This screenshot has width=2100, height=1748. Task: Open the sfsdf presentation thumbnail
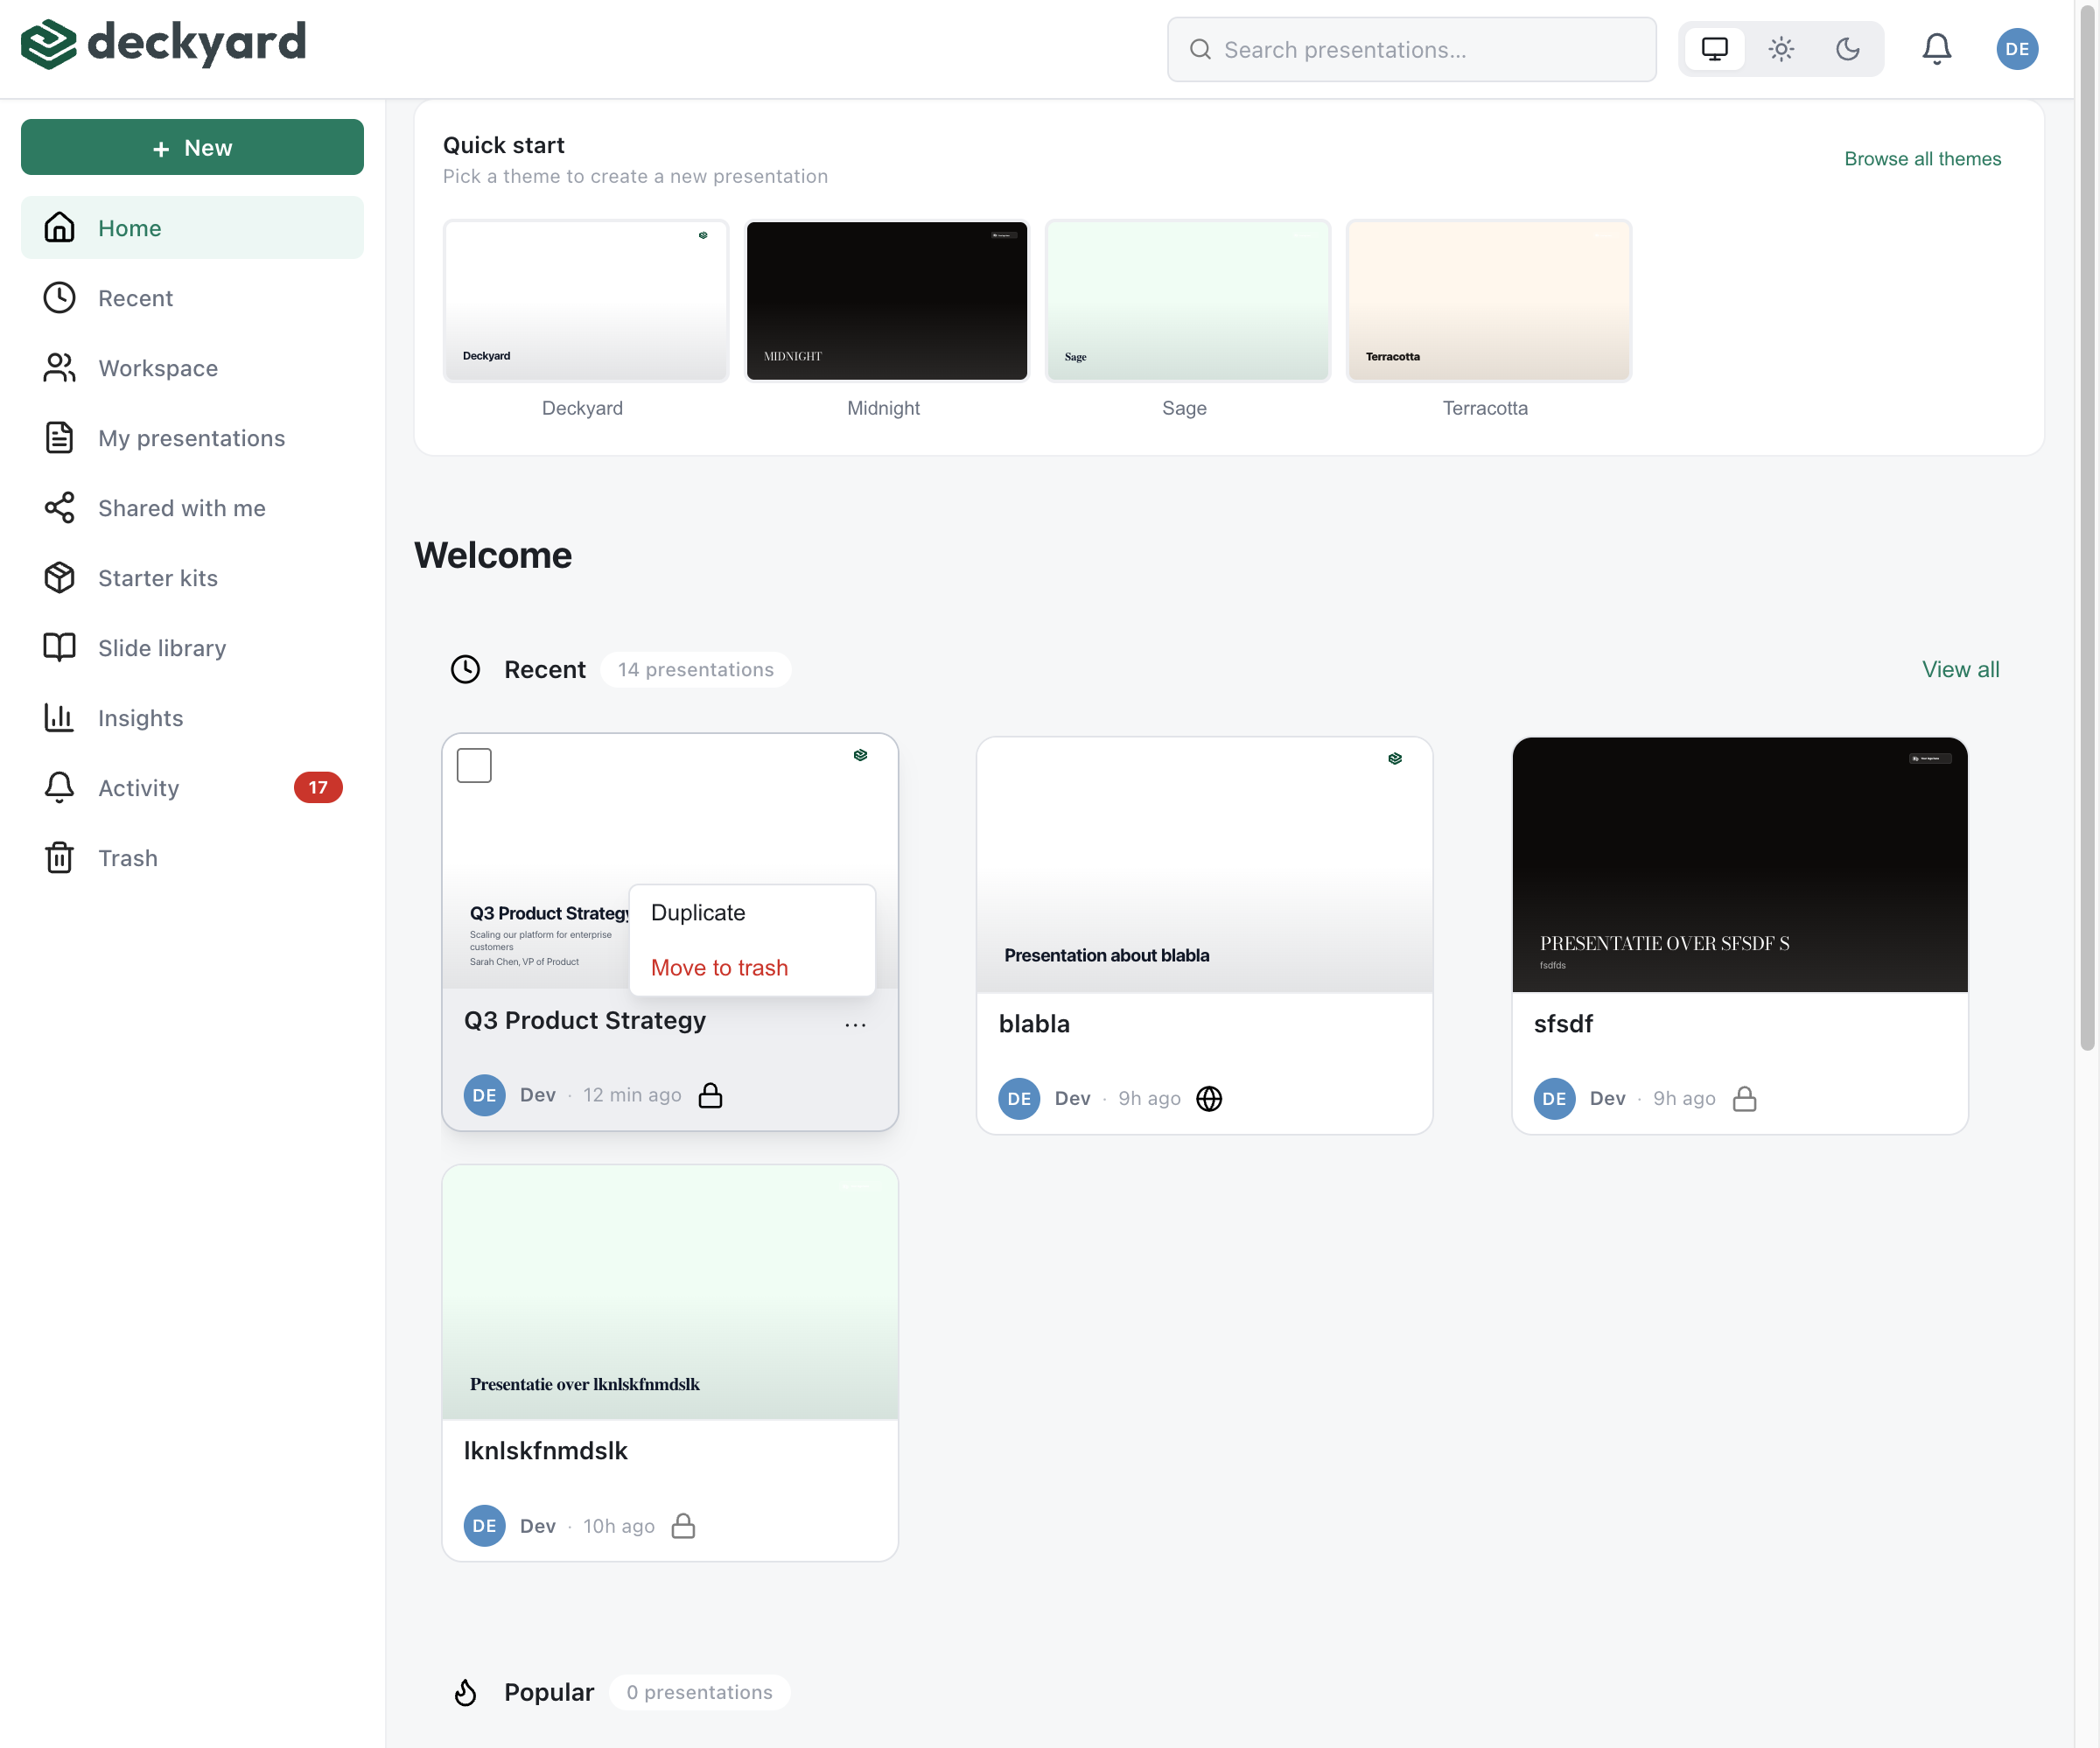1740,865
